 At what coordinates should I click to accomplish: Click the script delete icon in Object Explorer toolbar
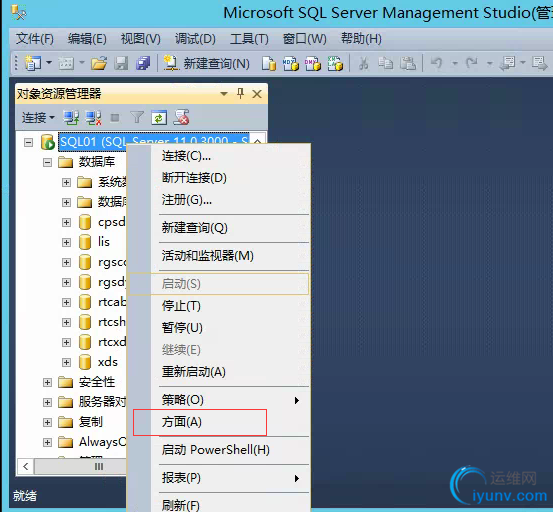(x=181, y=117)
